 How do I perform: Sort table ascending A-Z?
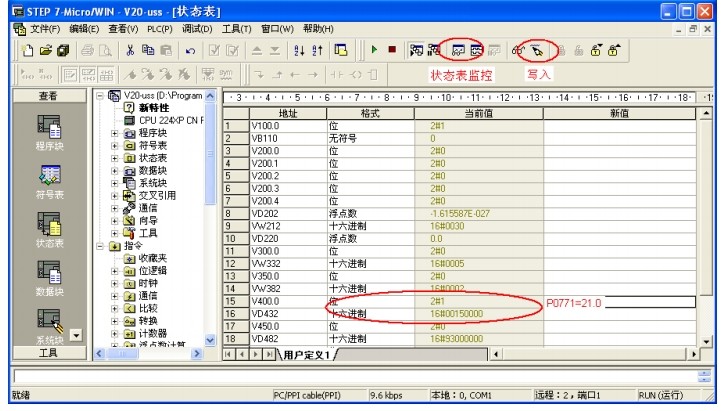click(299, 50)
